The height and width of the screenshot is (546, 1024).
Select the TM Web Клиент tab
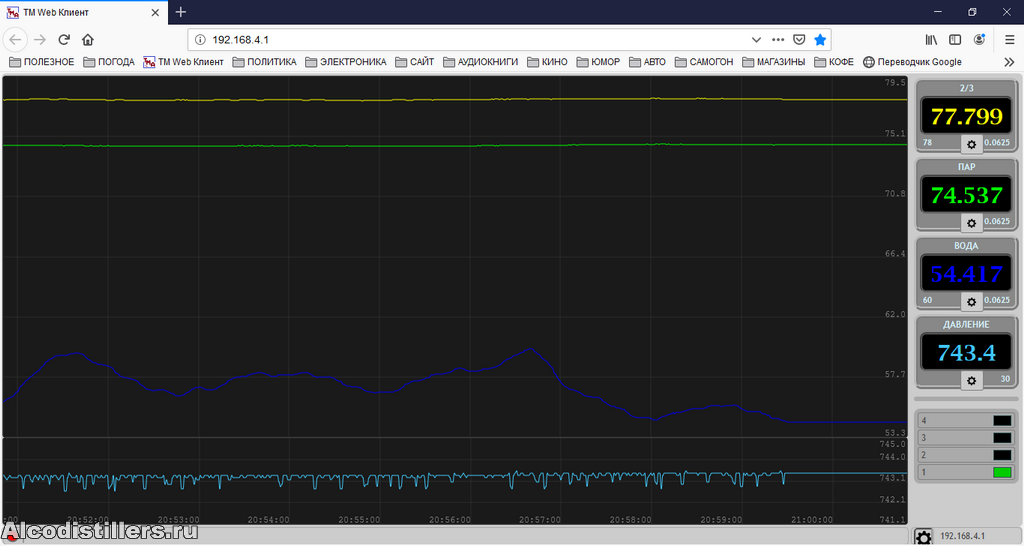pyautogui.click(x=84, y=12)
